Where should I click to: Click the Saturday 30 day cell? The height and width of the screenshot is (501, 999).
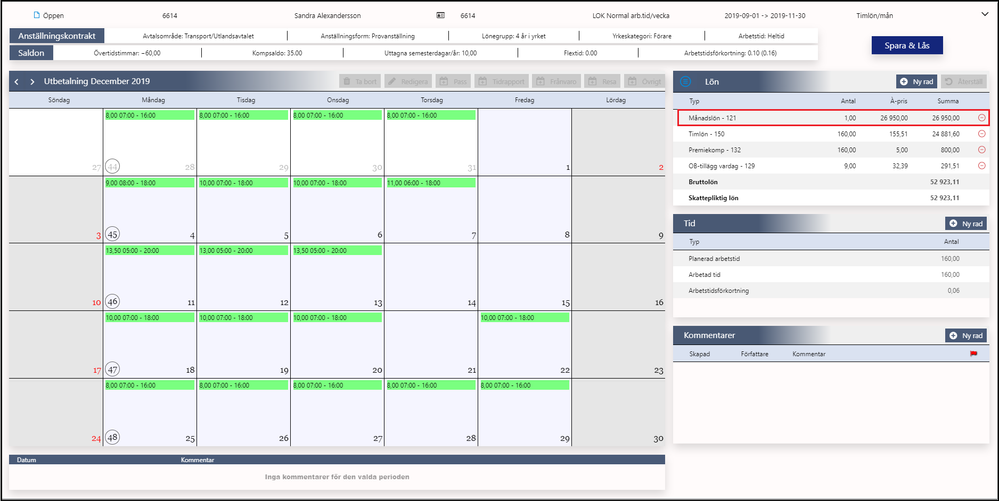[x=619, y=412]
